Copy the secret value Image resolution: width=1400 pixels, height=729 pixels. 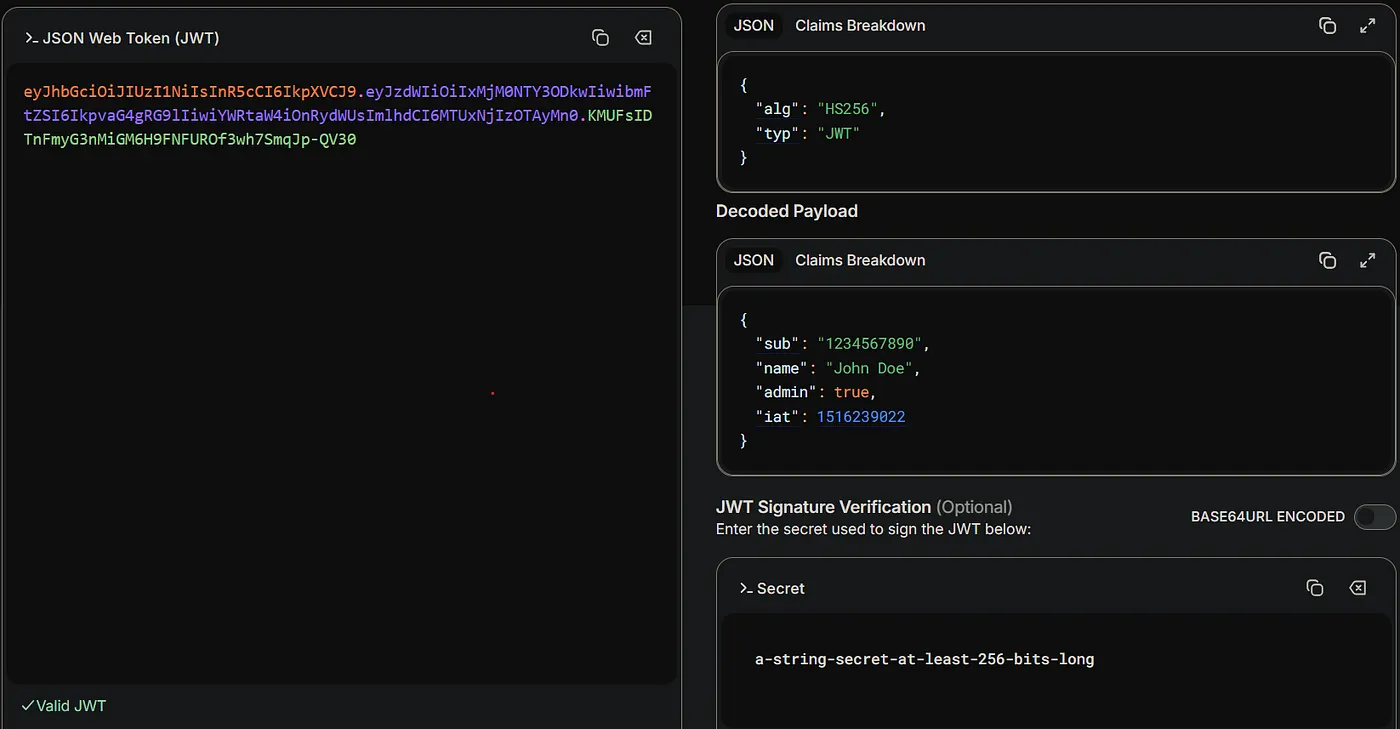tap(1315, 588)
